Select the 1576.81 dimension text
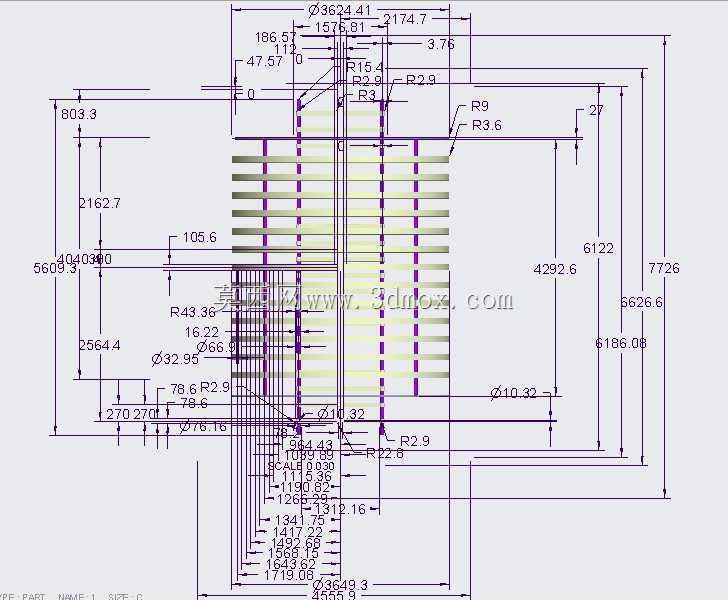The height and width of the screenshot is (600, 728). 339,27
